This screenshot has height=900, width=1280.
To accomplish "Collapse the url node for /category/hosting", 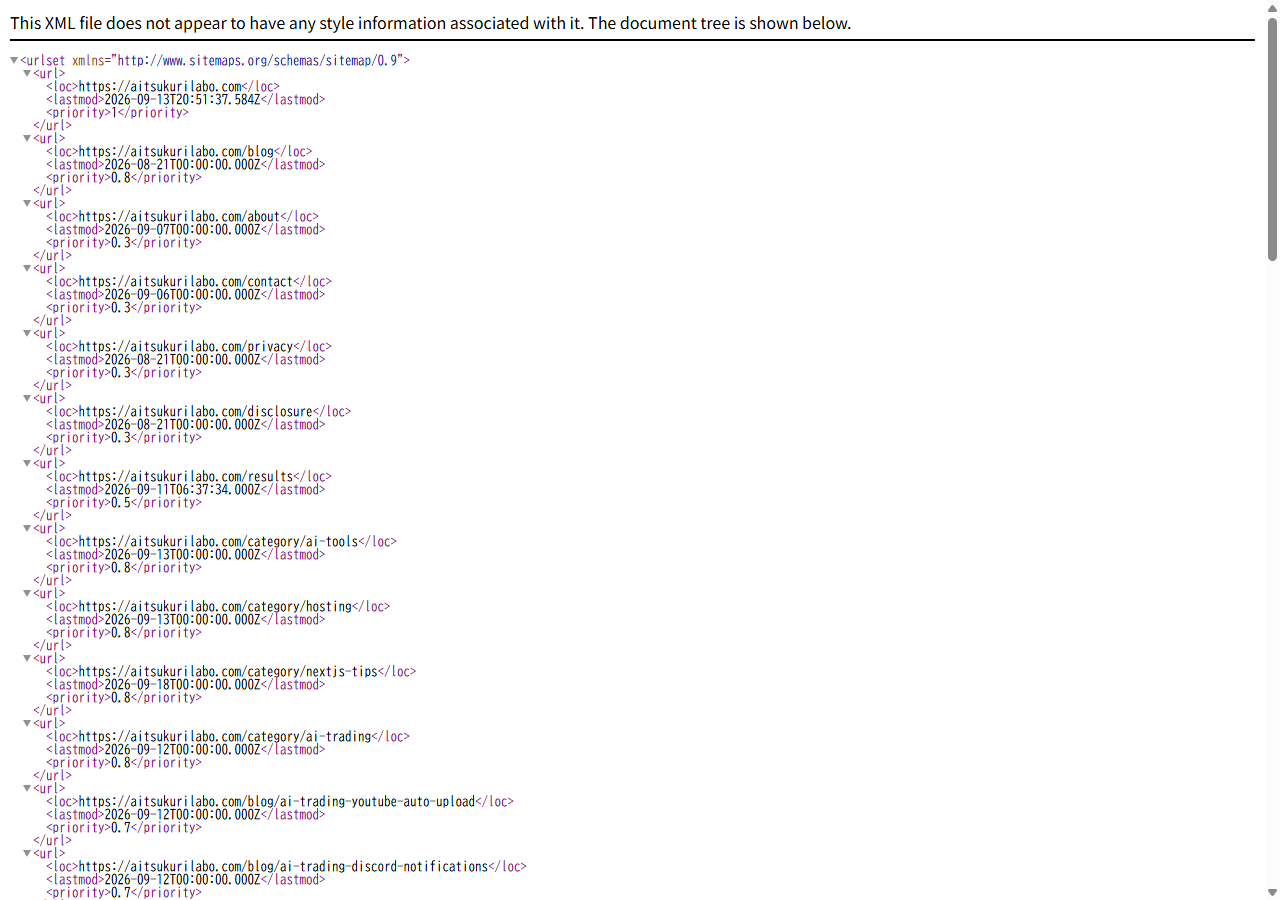I will pos(27,594).
